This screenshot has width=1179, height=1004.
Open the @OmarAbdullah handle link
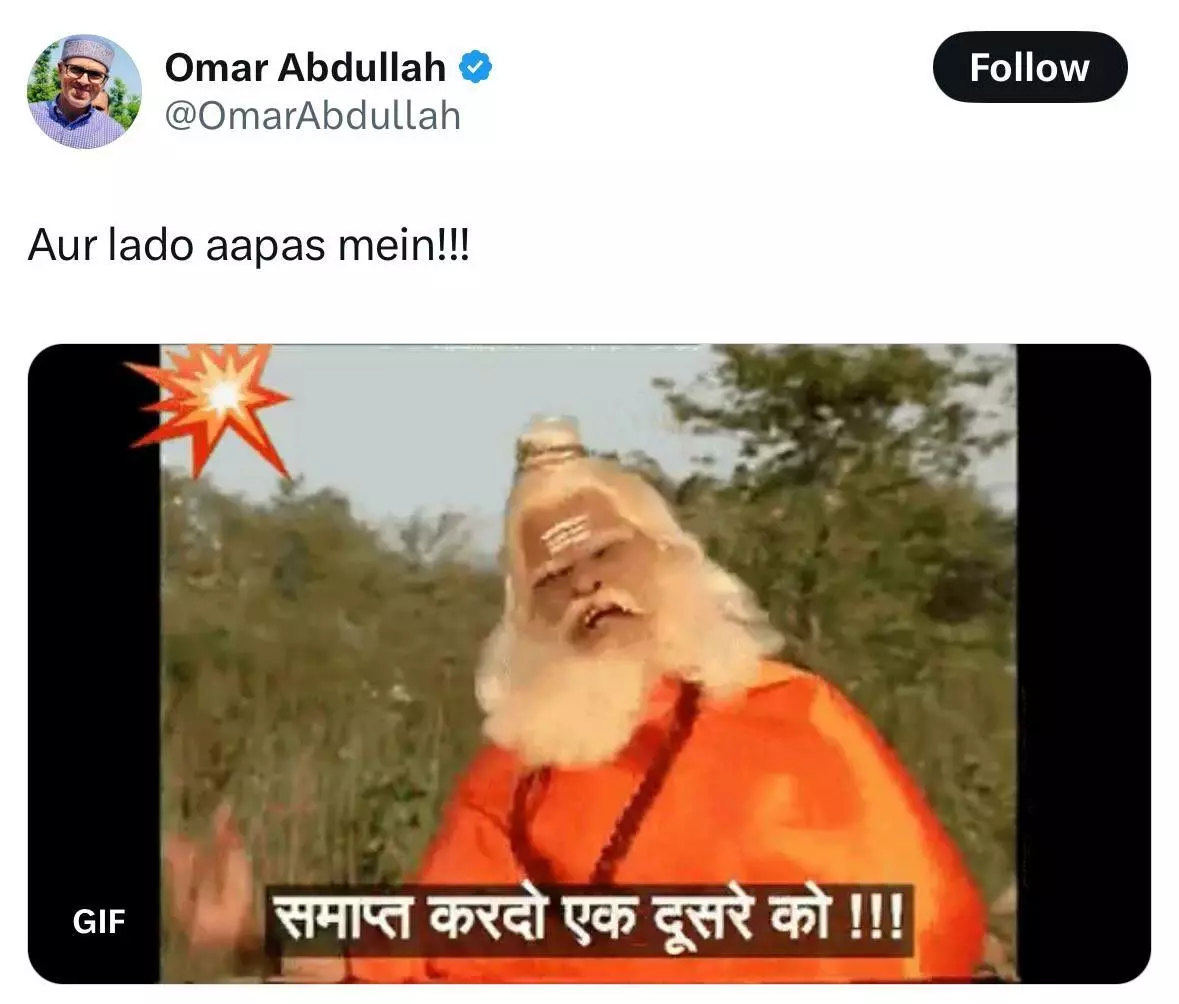(x=312, y=116)
